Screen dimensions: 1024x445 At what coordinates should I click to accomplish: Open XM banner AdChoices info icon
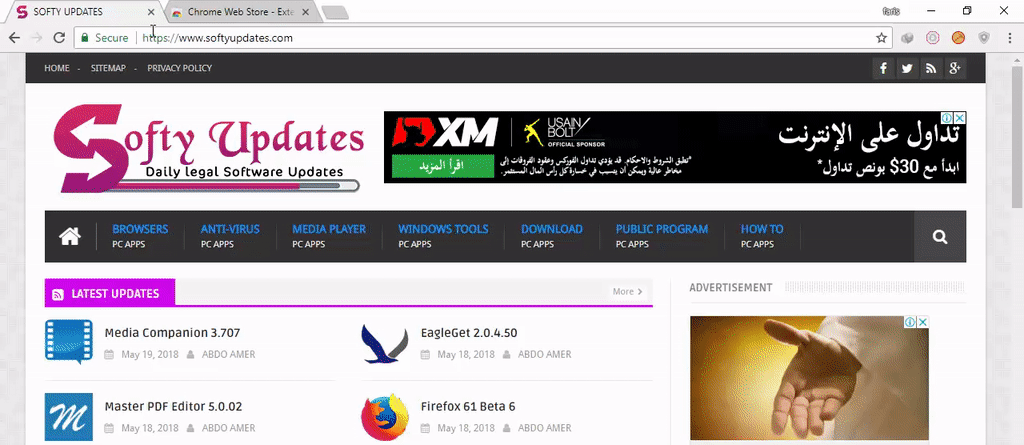click(948, 118)
